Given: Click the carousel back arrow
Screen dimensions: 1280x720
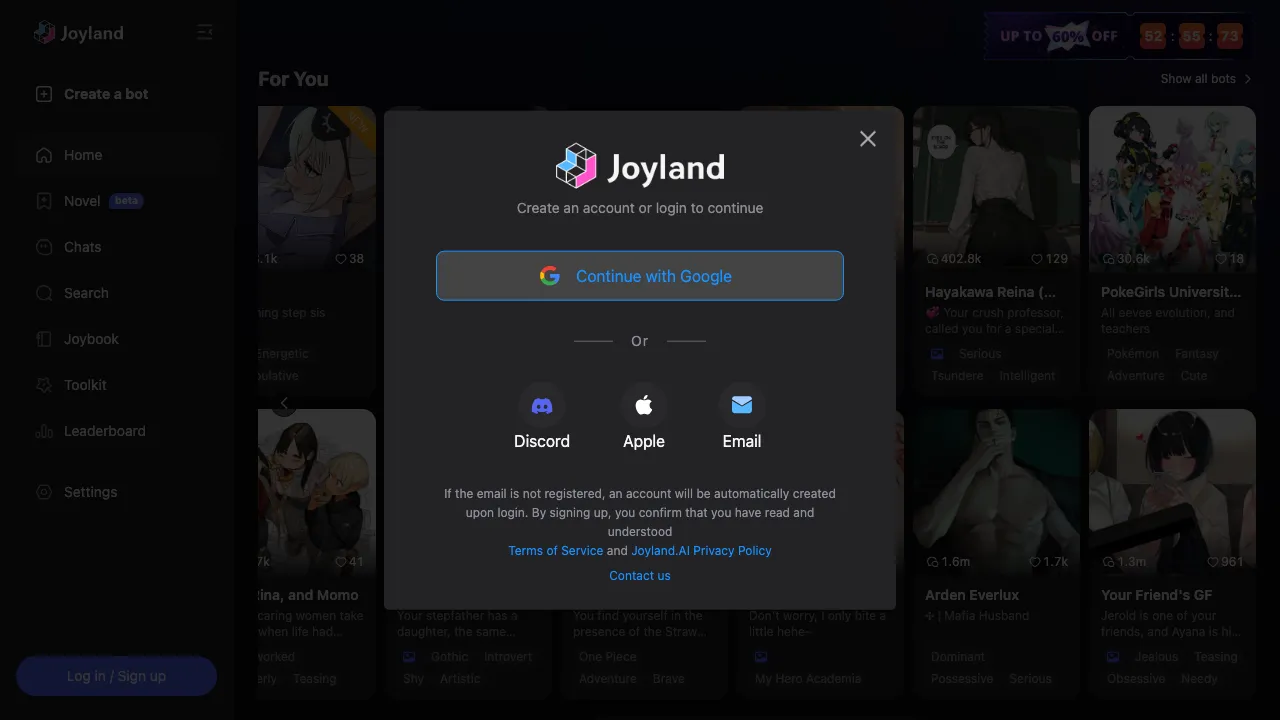Looking at the screenshot, I should pyautogui.click(x=284, y=404).
